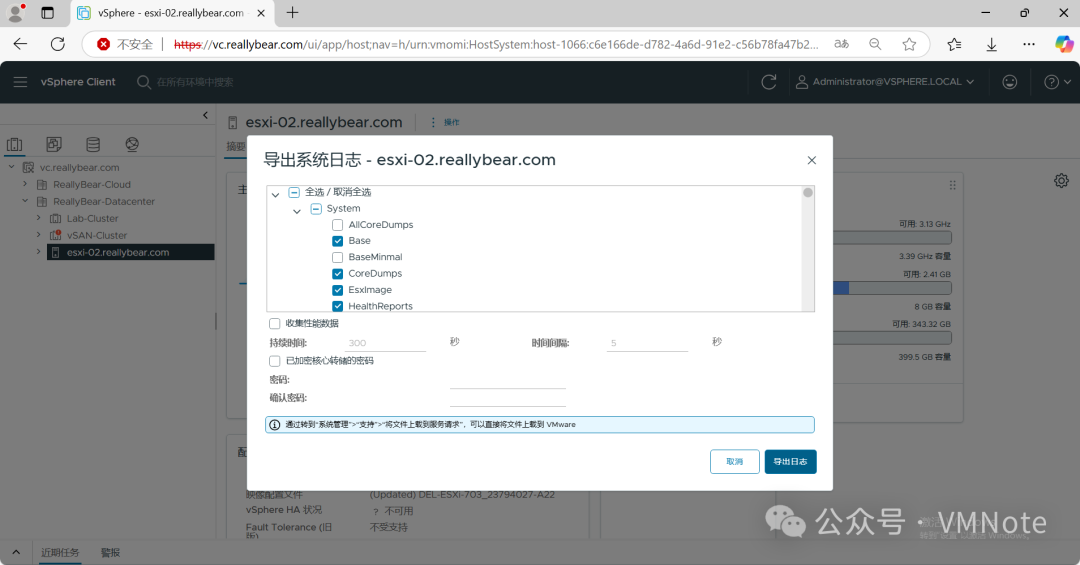Open browser downloads icon

991,44
